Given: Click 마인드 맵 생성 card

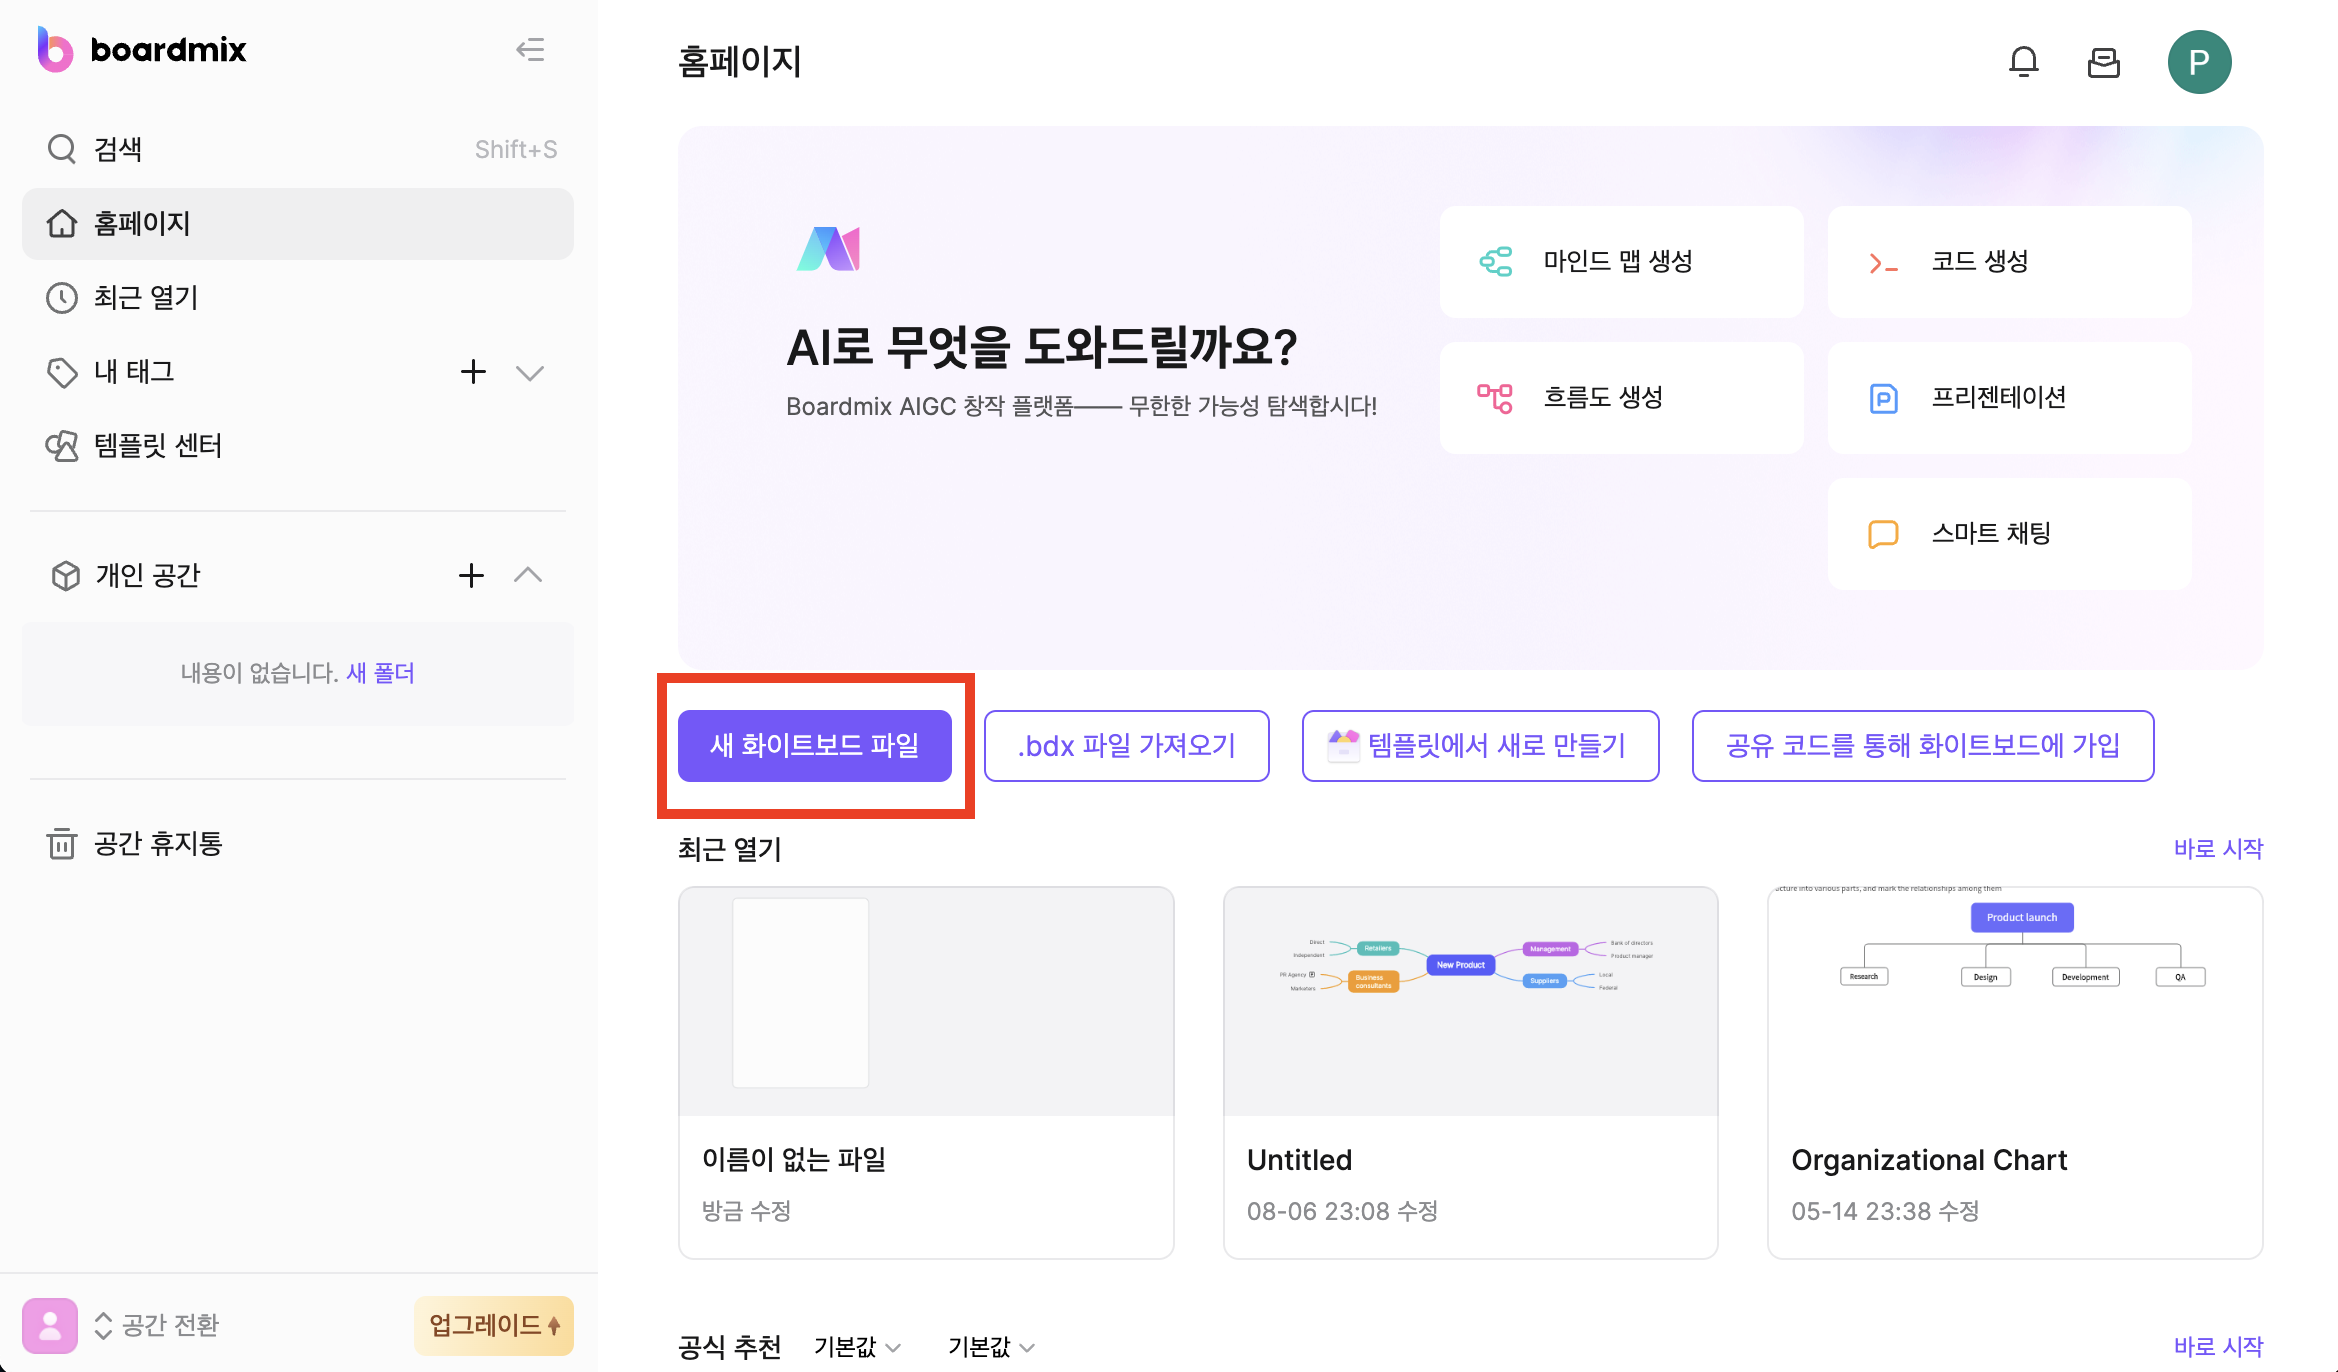Looking at the screenshot, I should tap(1622, 262).
